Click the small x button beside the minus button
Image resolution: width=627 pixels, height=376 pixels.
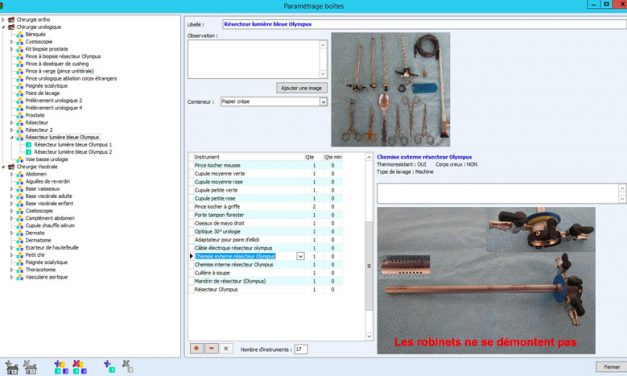point(226,348)
